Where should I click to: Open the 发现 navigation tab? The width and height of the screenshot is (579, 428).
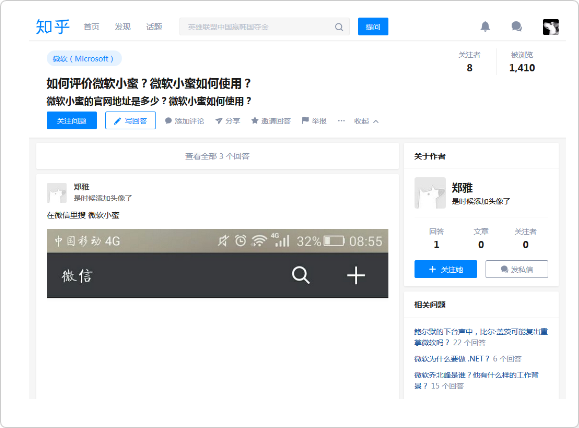(123, 27)
